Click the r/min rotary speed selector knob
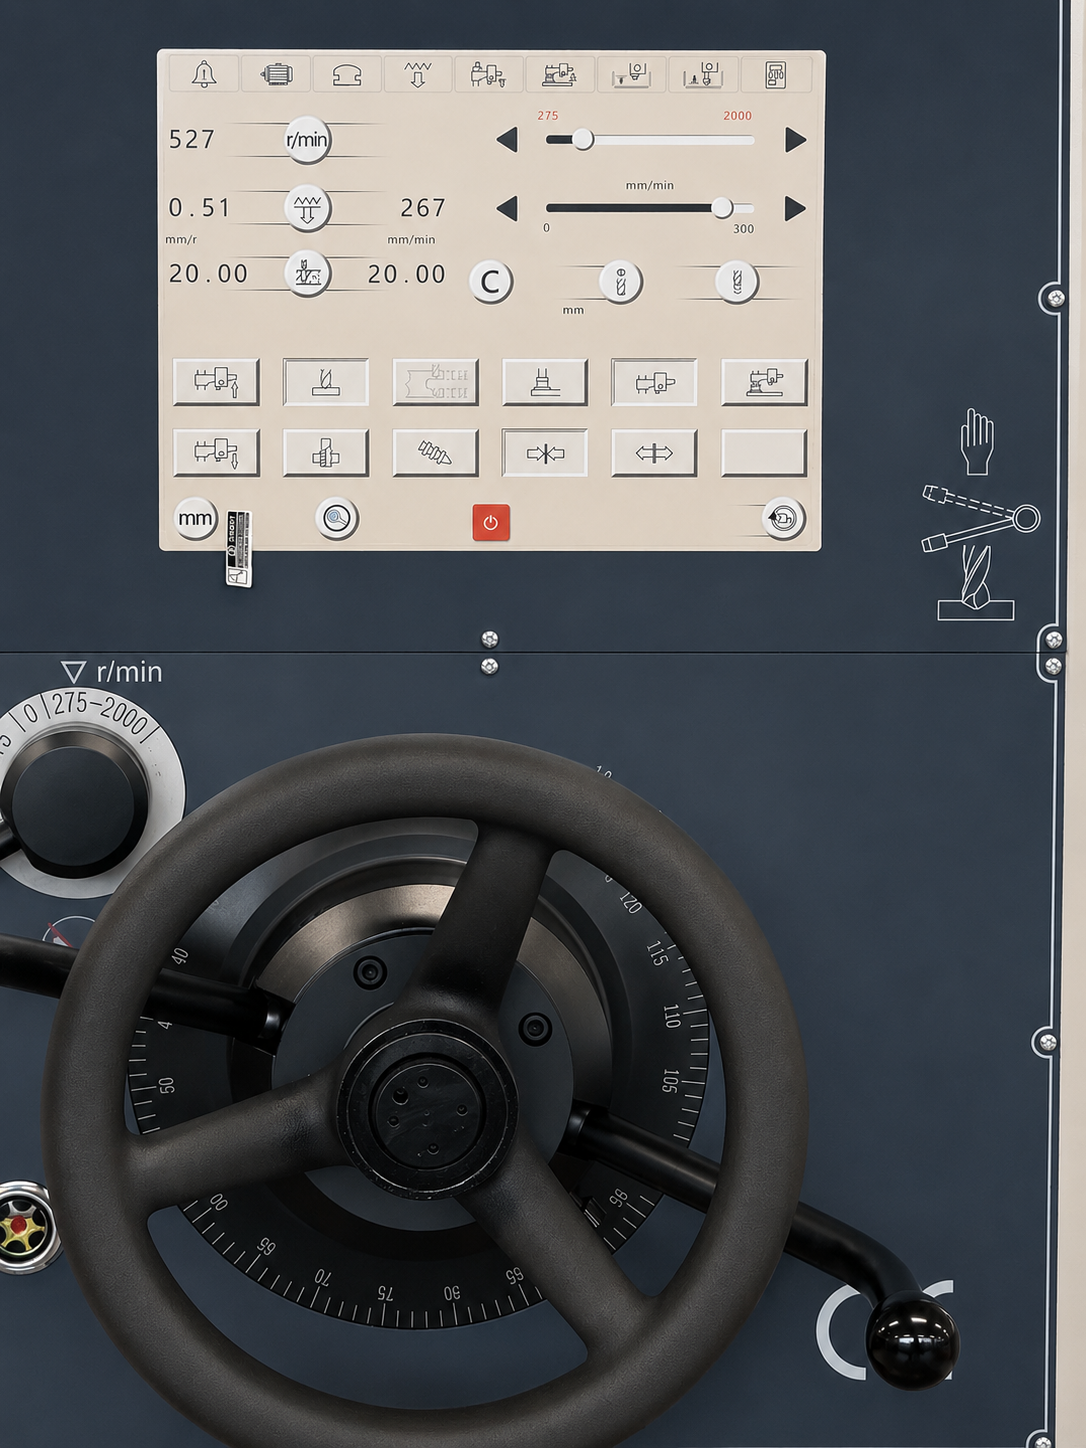Viewport: 1086px width, 1448px height. pyautogui.click(x=76, y=803)
